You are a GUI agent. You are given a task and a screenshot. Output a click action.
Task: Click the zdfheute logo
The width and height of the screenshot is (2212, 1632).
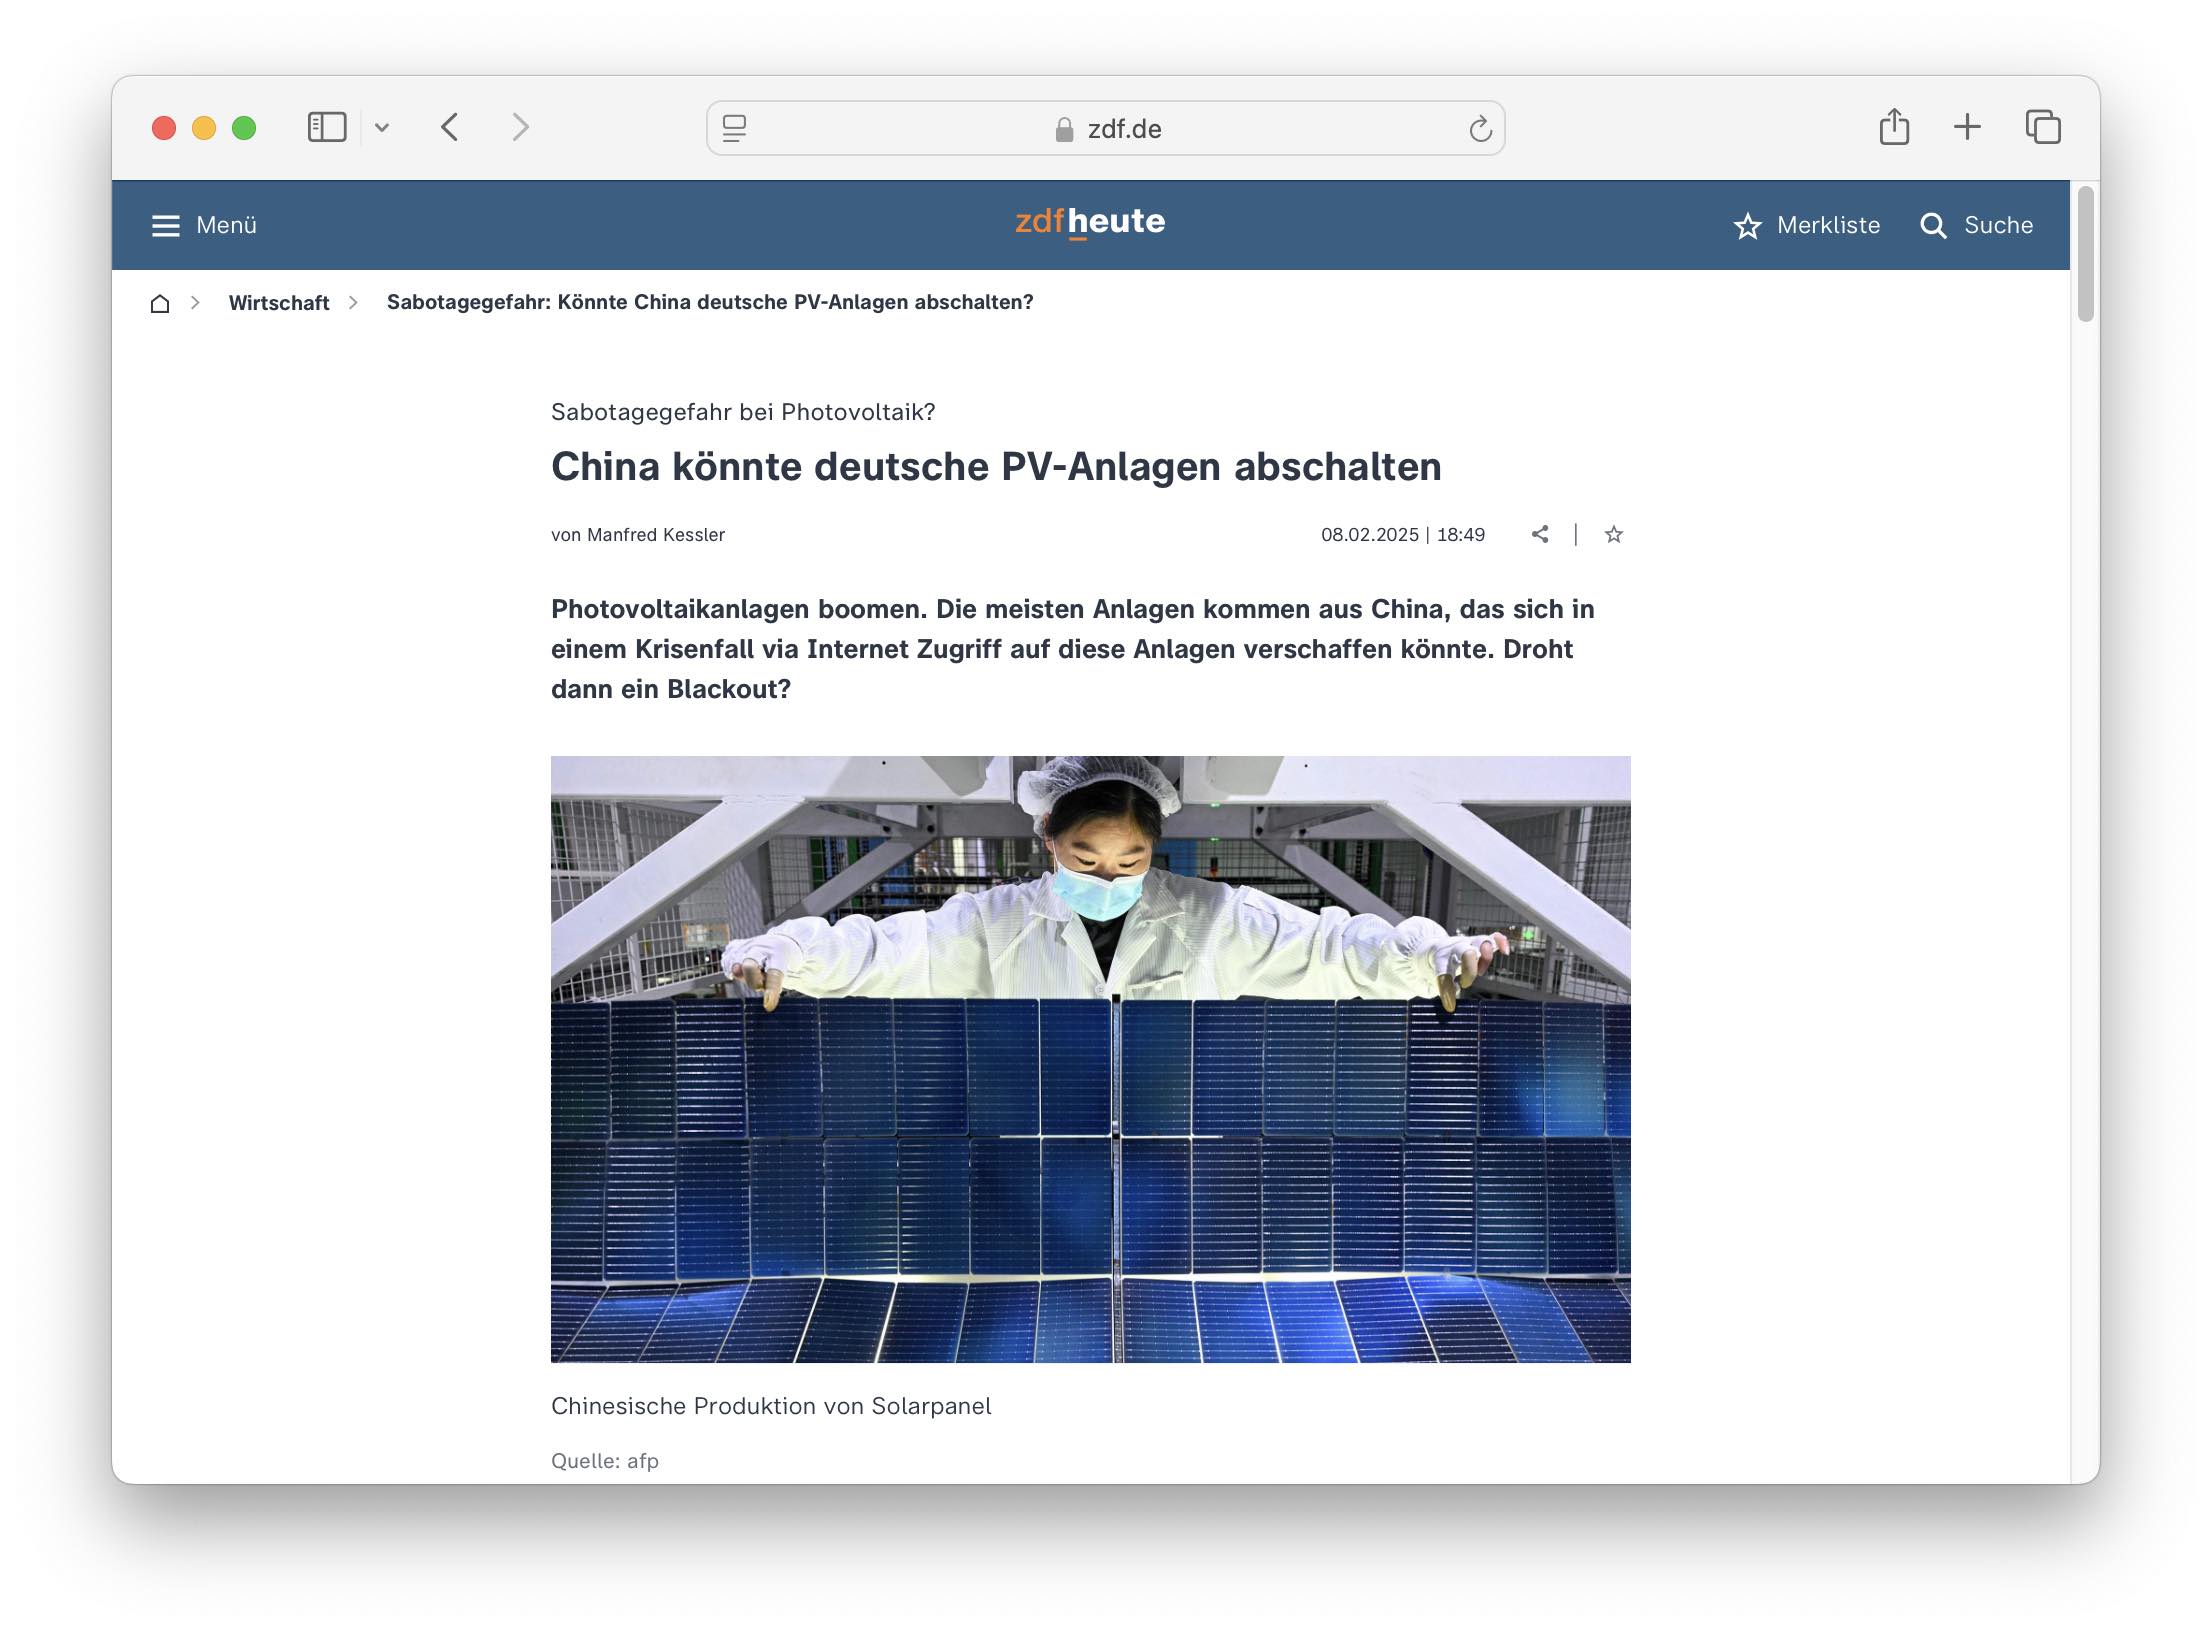point(1090,222)
